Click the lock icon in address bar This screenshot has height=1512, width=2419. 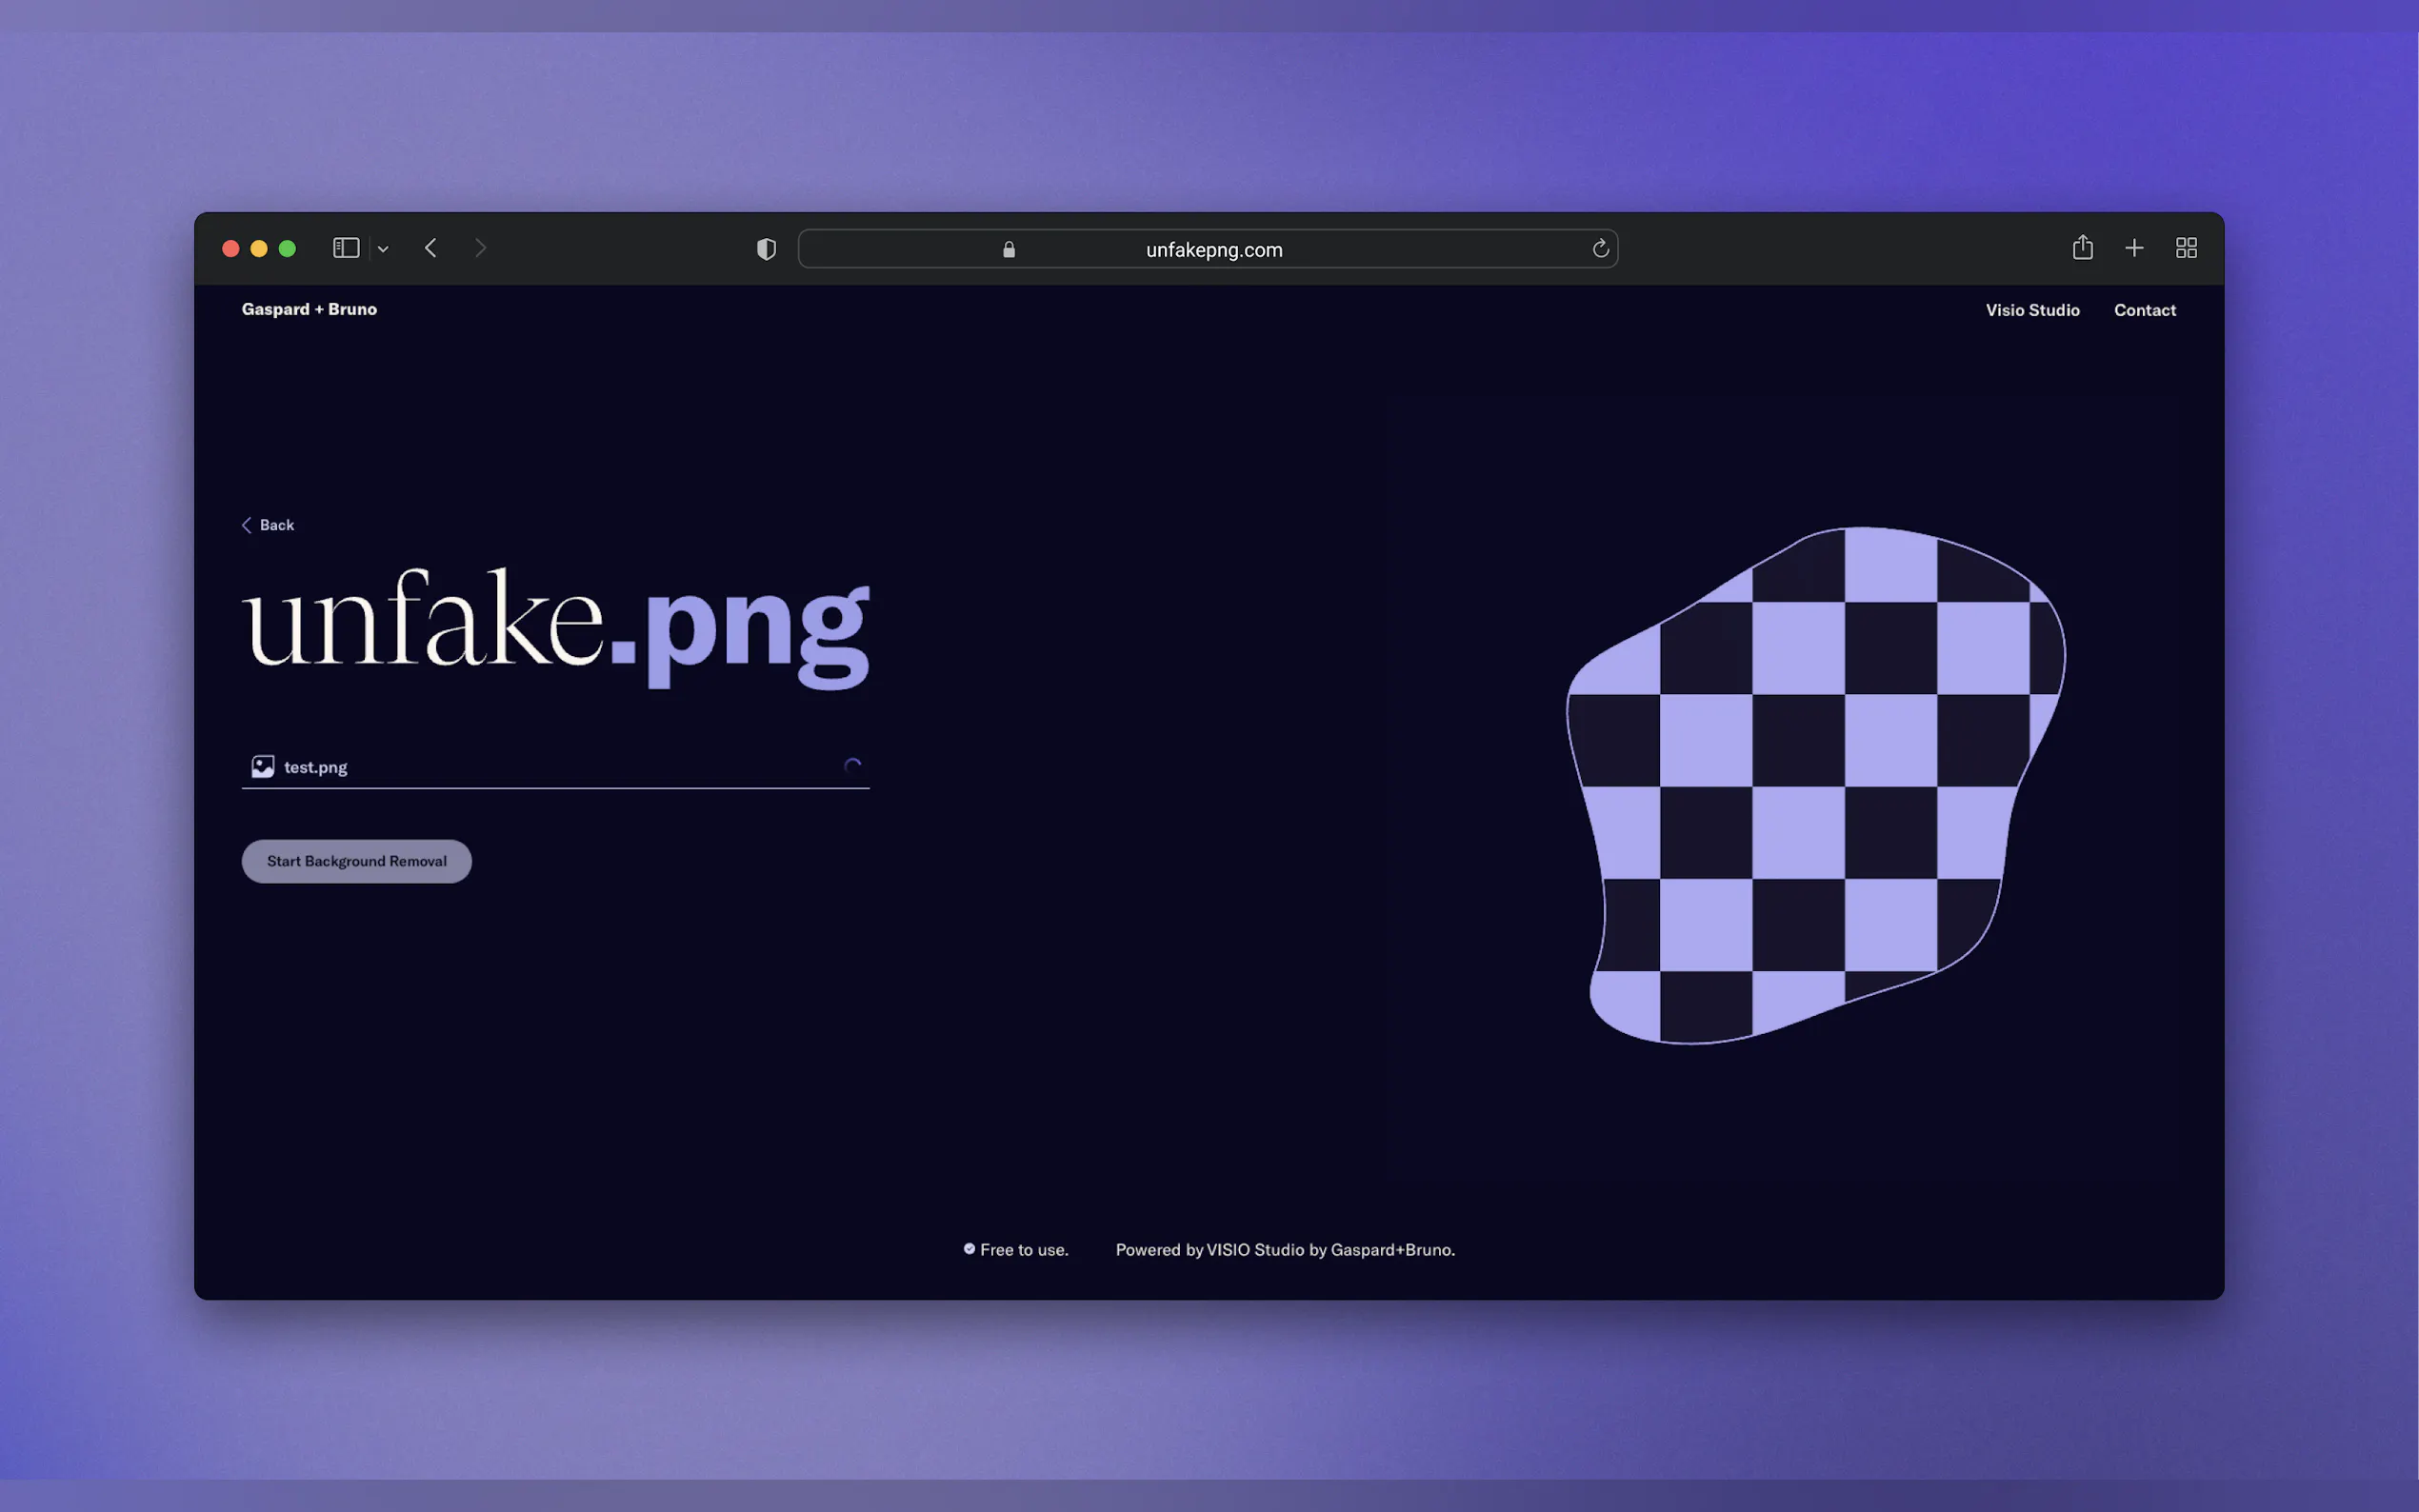(1009, 250)
